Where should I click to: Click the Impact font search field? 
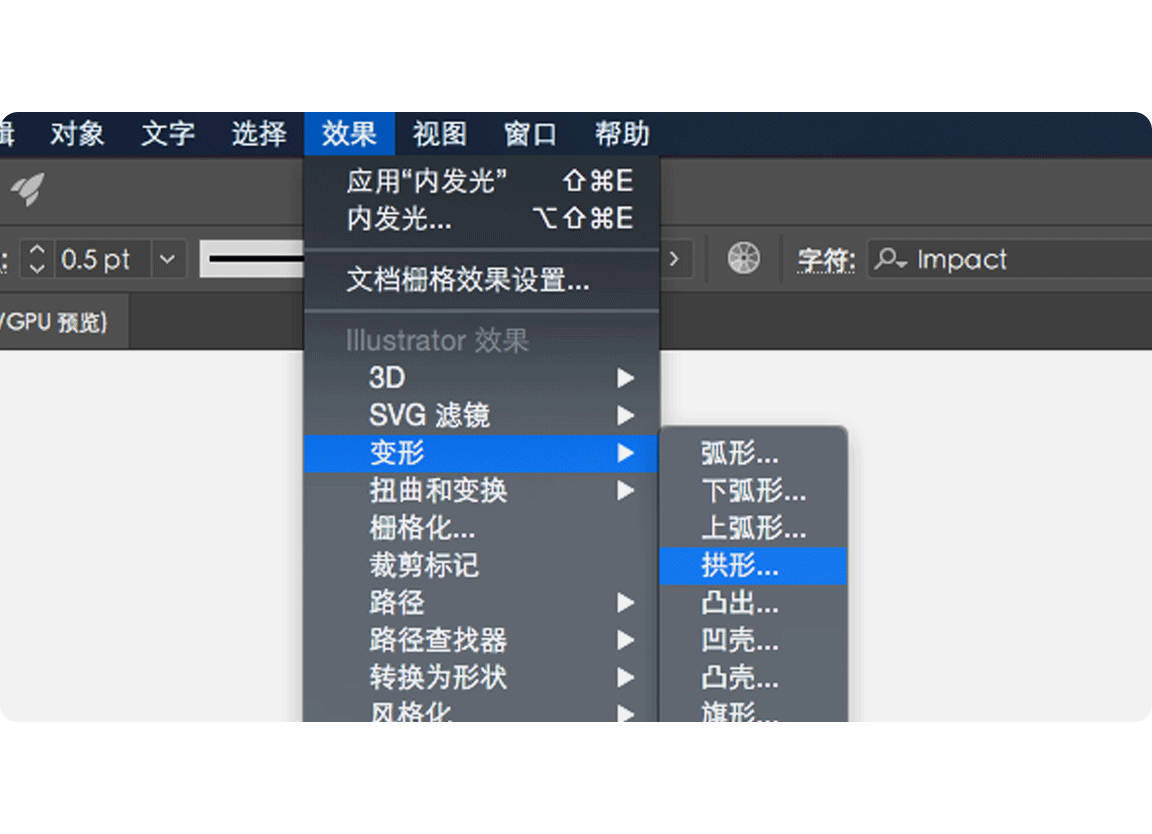pos(1009,259)
